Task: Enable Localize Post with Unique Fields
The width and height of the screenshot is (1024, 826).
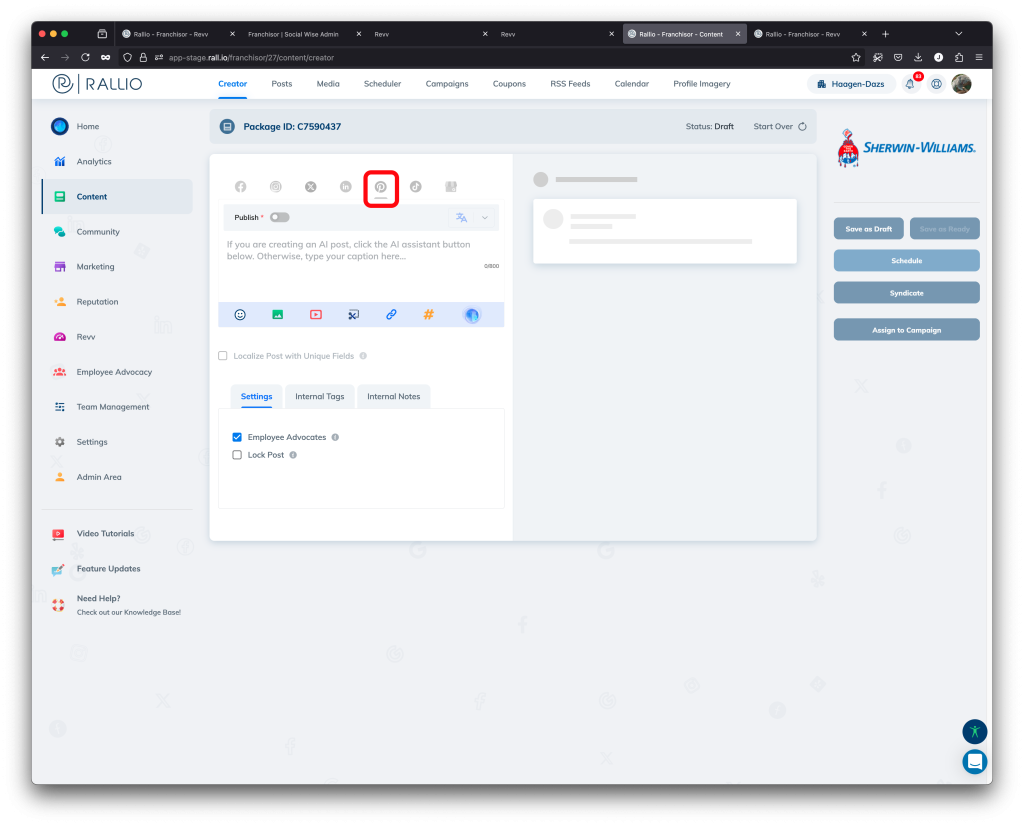Action: click(x=222, y=355)
